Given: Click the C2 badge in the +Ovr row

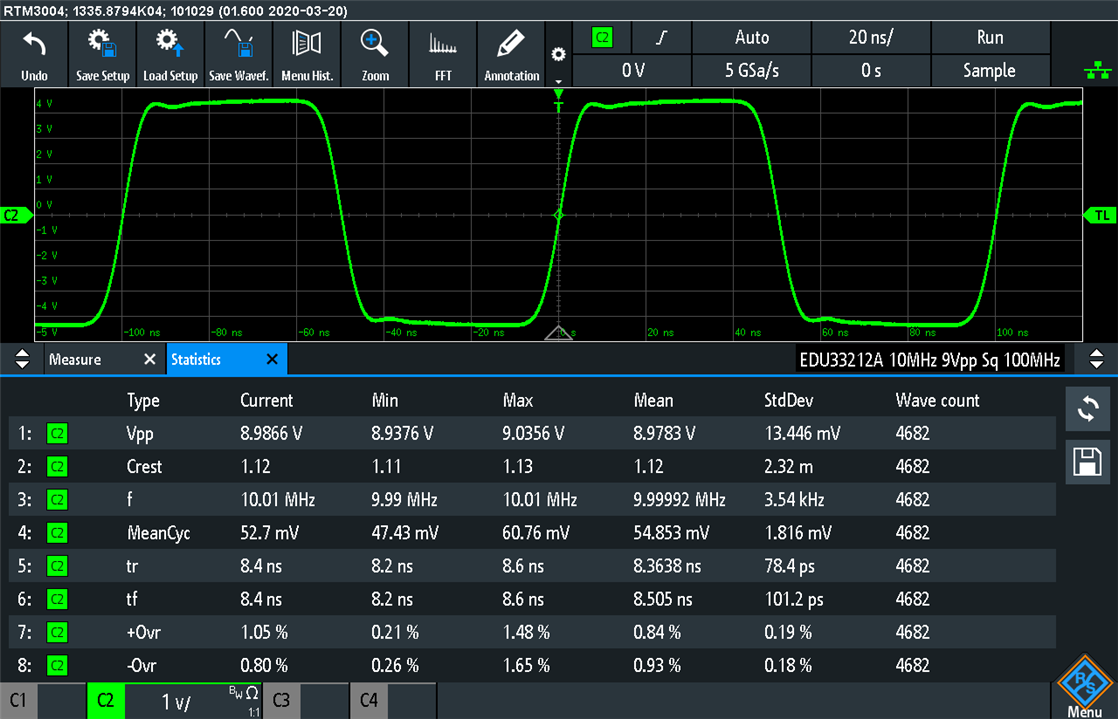Looking at the screenshot, I should point(57,633).
